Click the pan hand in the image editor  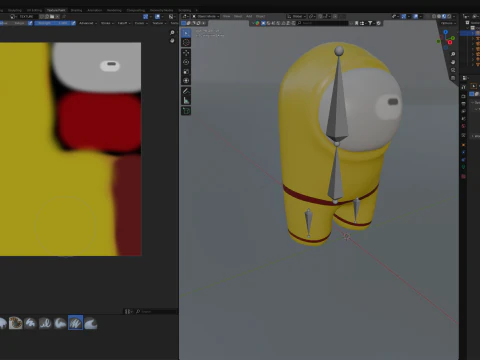coord(172,41)
